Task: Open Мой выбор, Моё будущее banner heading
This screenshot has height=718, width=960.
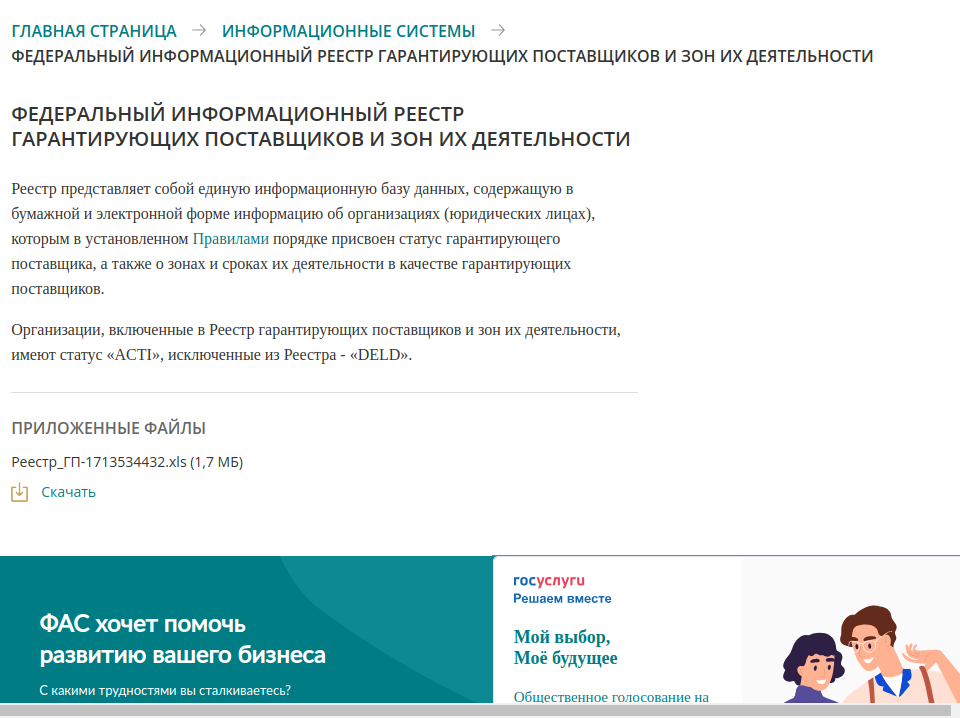Action: [x=565, y=647]
